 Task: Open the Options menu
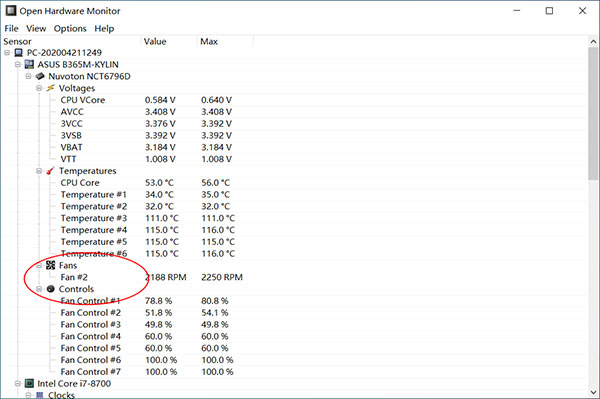[x=70, y=29]
